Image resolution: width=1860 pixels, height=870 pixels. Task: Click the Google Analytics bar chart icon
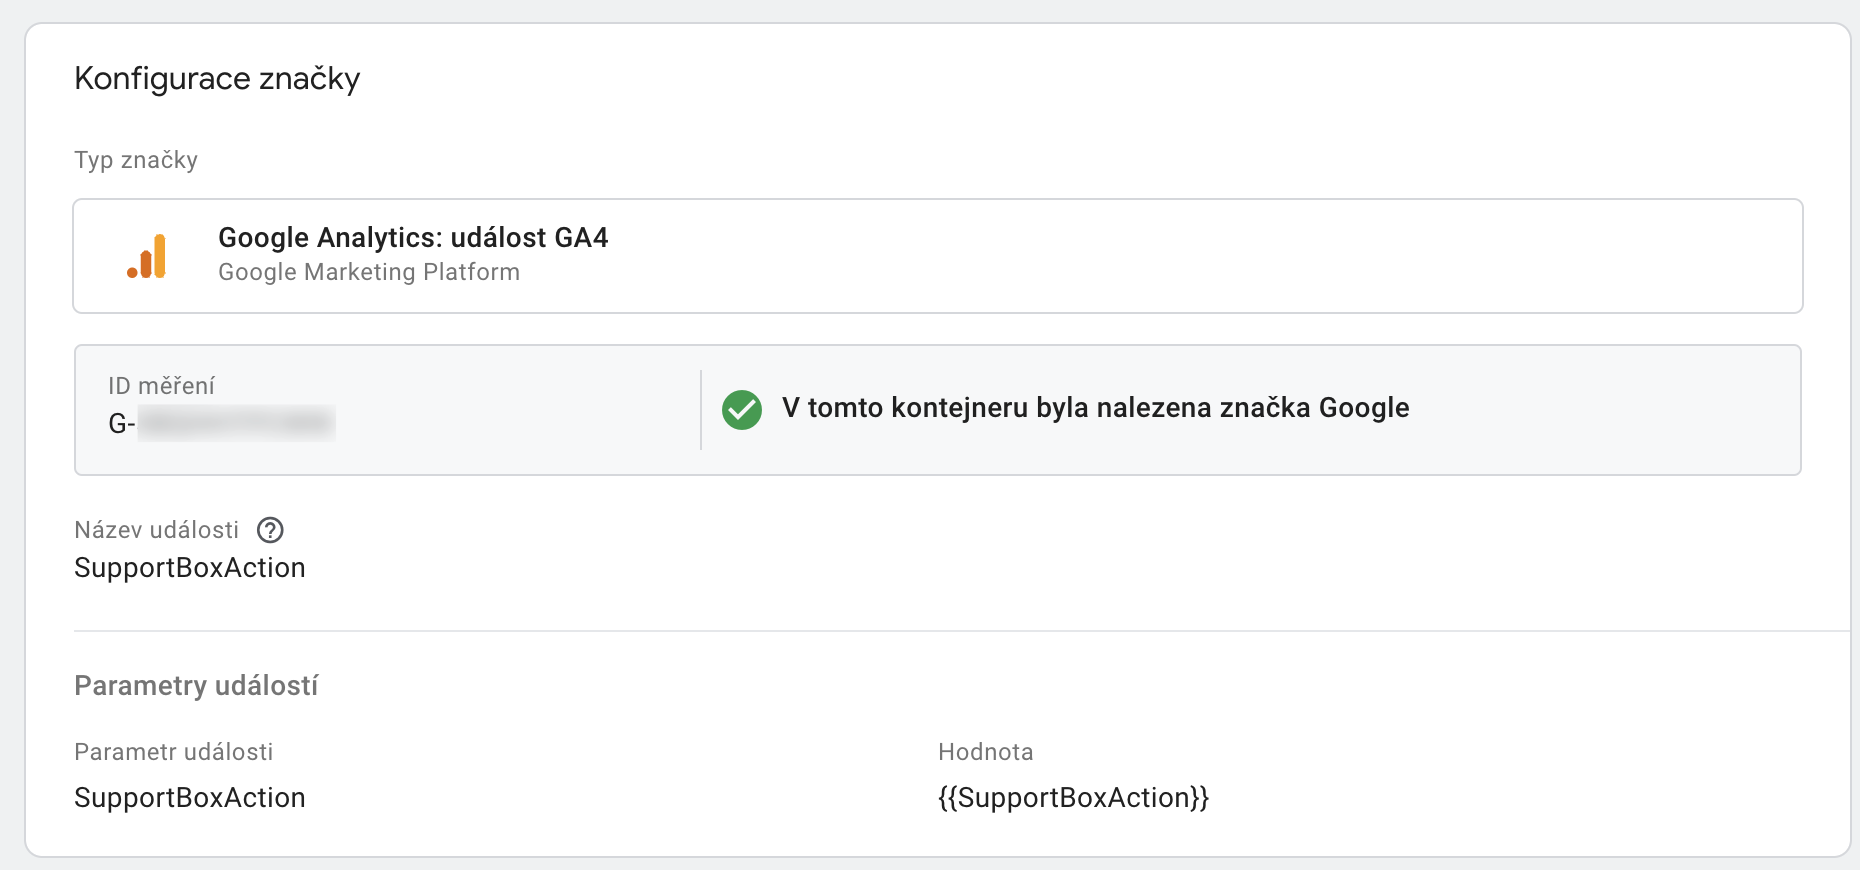tap(147, 256)
